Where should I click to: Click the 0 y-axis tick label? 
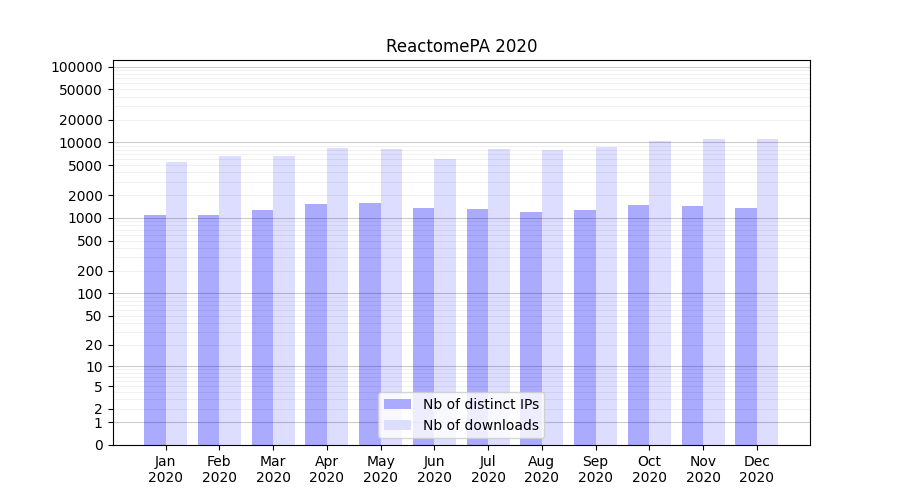pos(98,445)
